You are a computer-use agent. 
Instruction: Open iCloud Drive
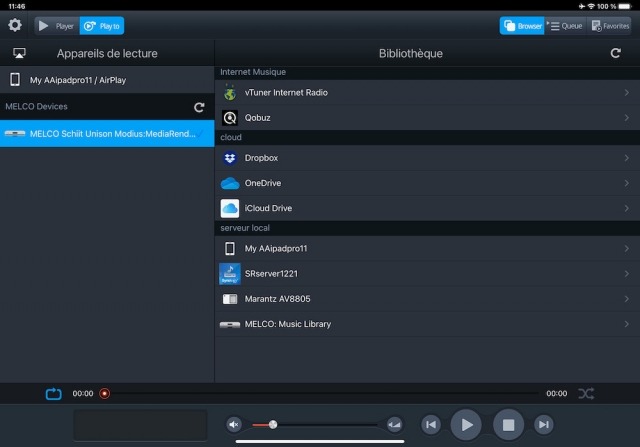pos(427,208)
